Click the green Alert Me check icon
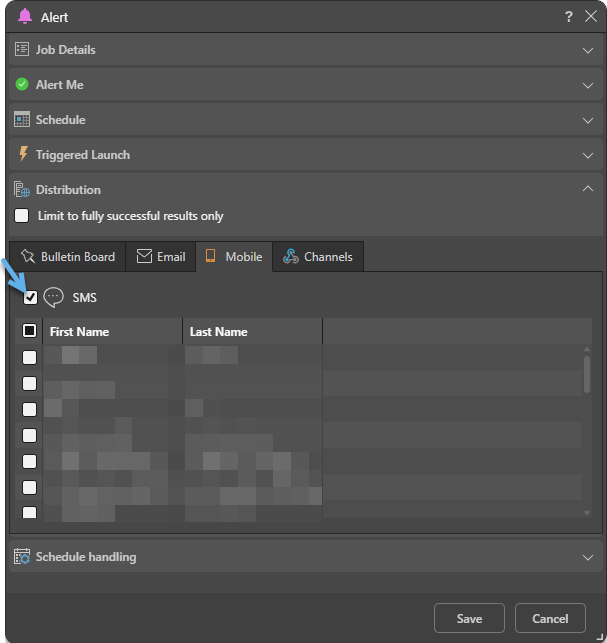607x643 pixels. (22, 85)
